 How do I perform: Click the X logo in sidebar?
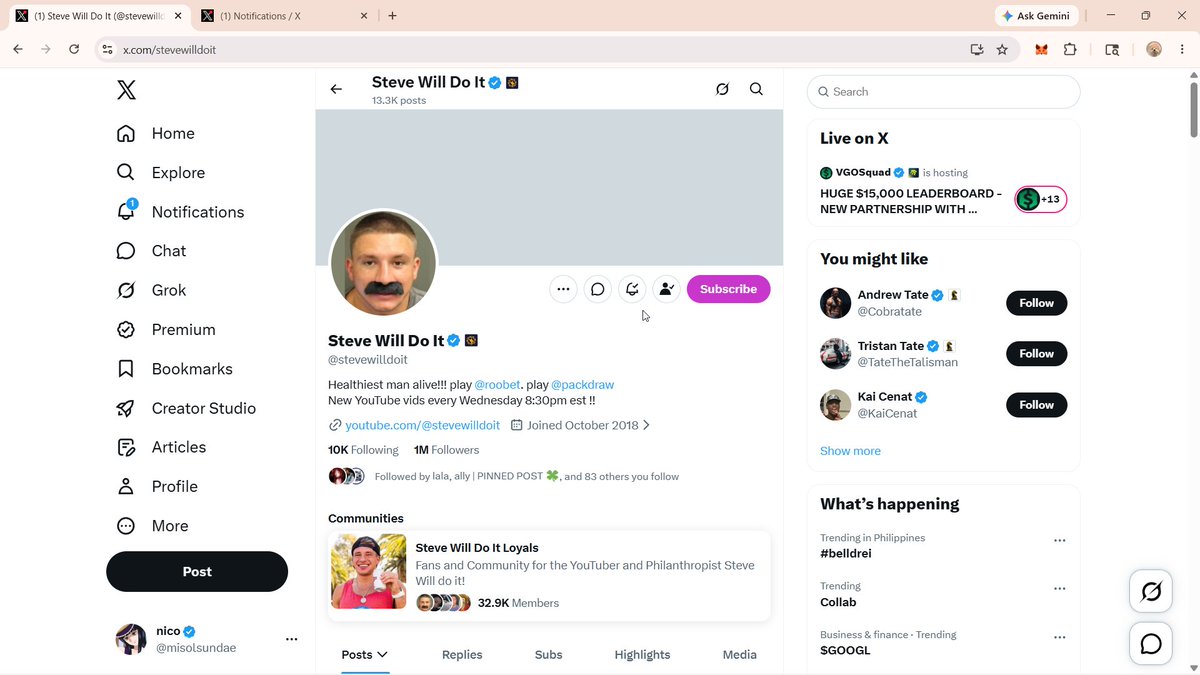tap(126, 91)
